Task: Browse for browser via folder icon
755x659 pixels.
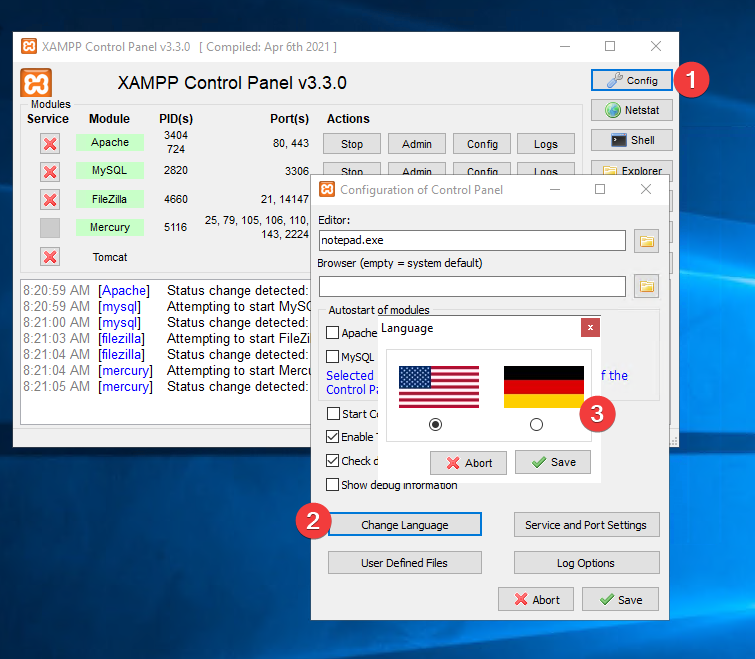Action: click(646, 287)
